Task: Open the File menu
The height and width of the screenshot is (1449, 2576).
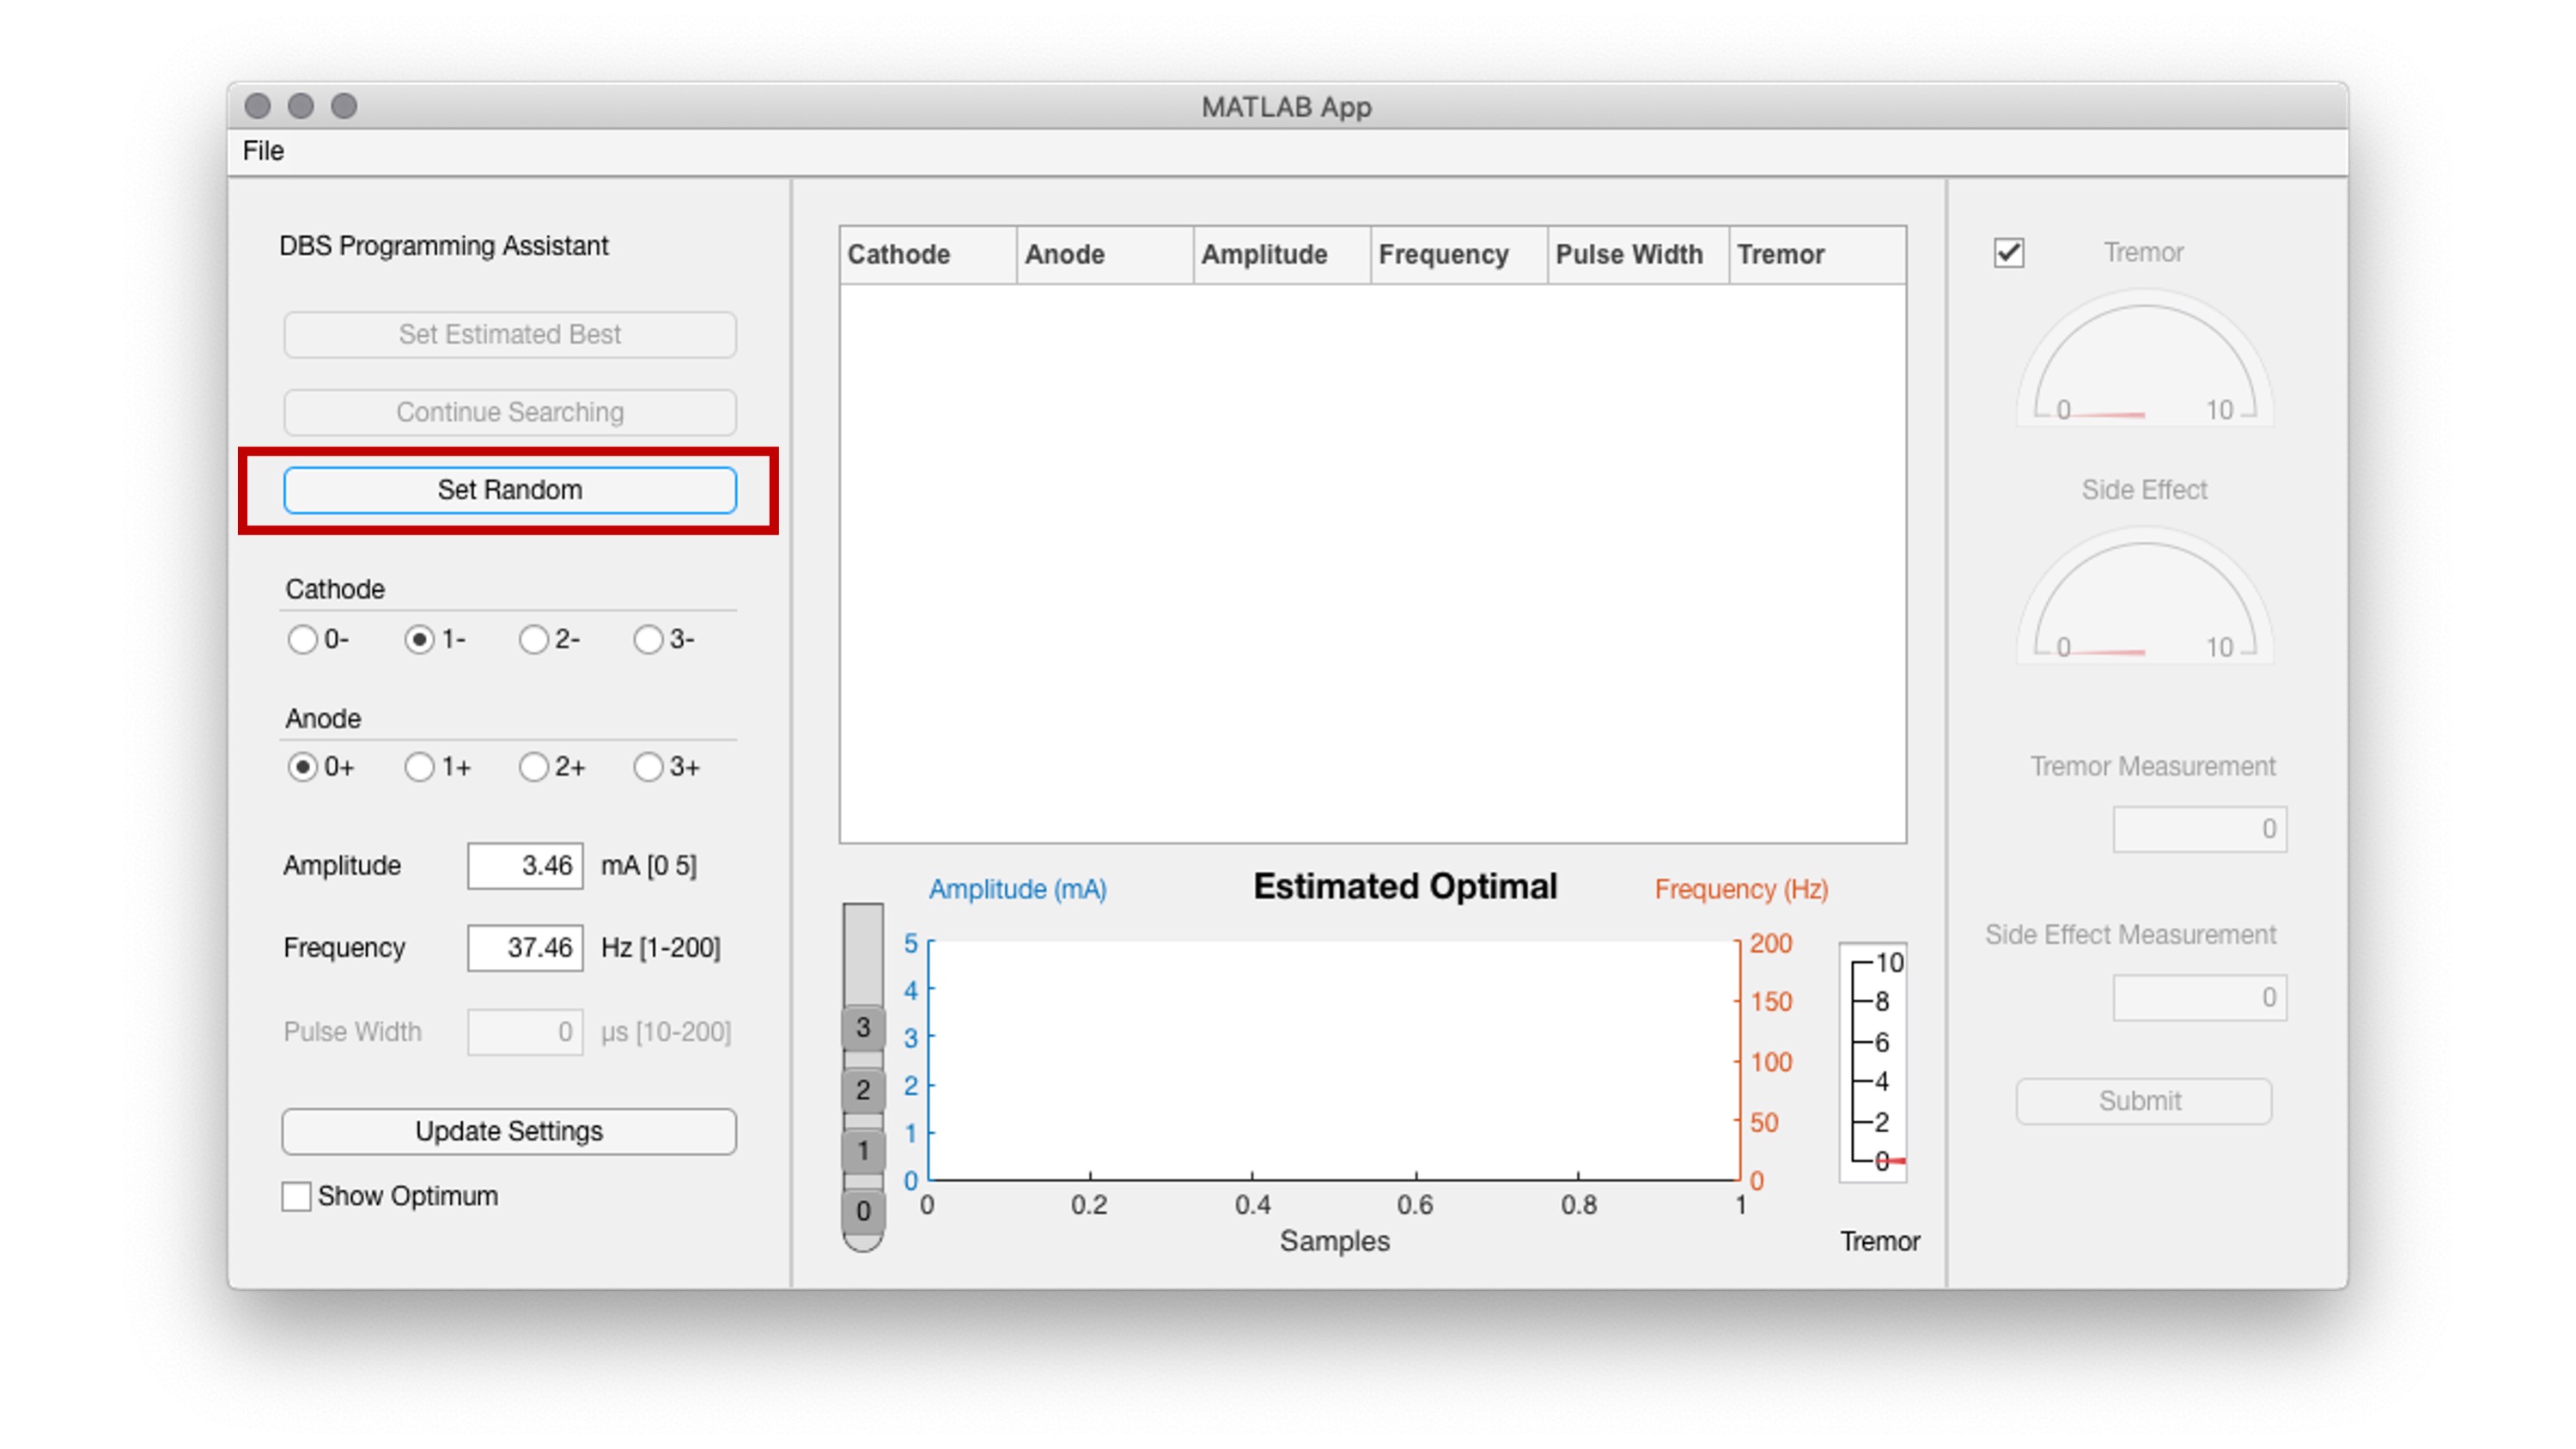Action: coord(263,151)
